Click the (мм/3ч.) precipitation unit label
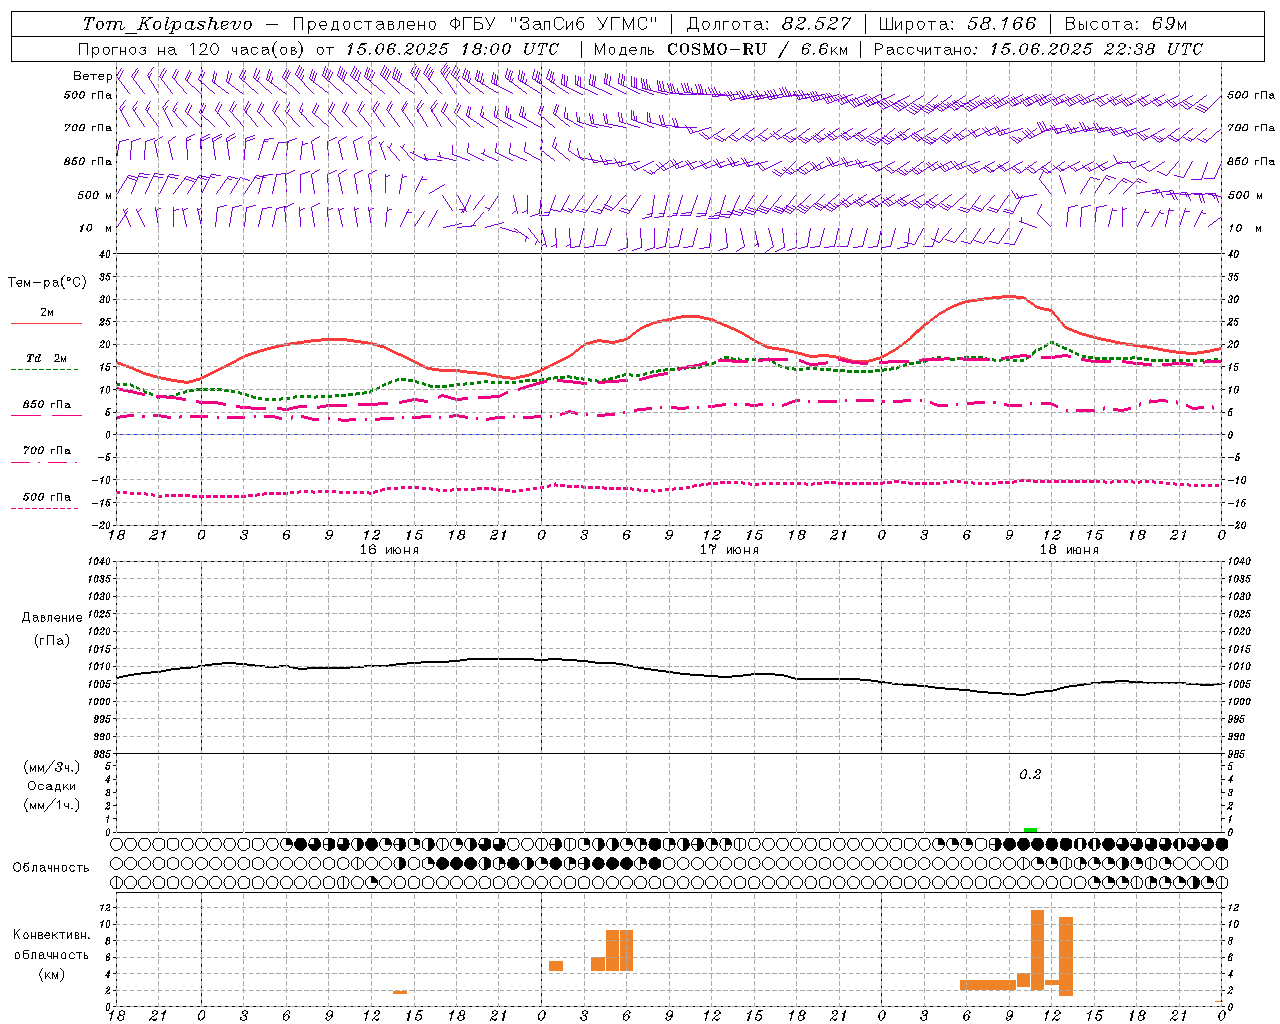 (x=52, y=768)
